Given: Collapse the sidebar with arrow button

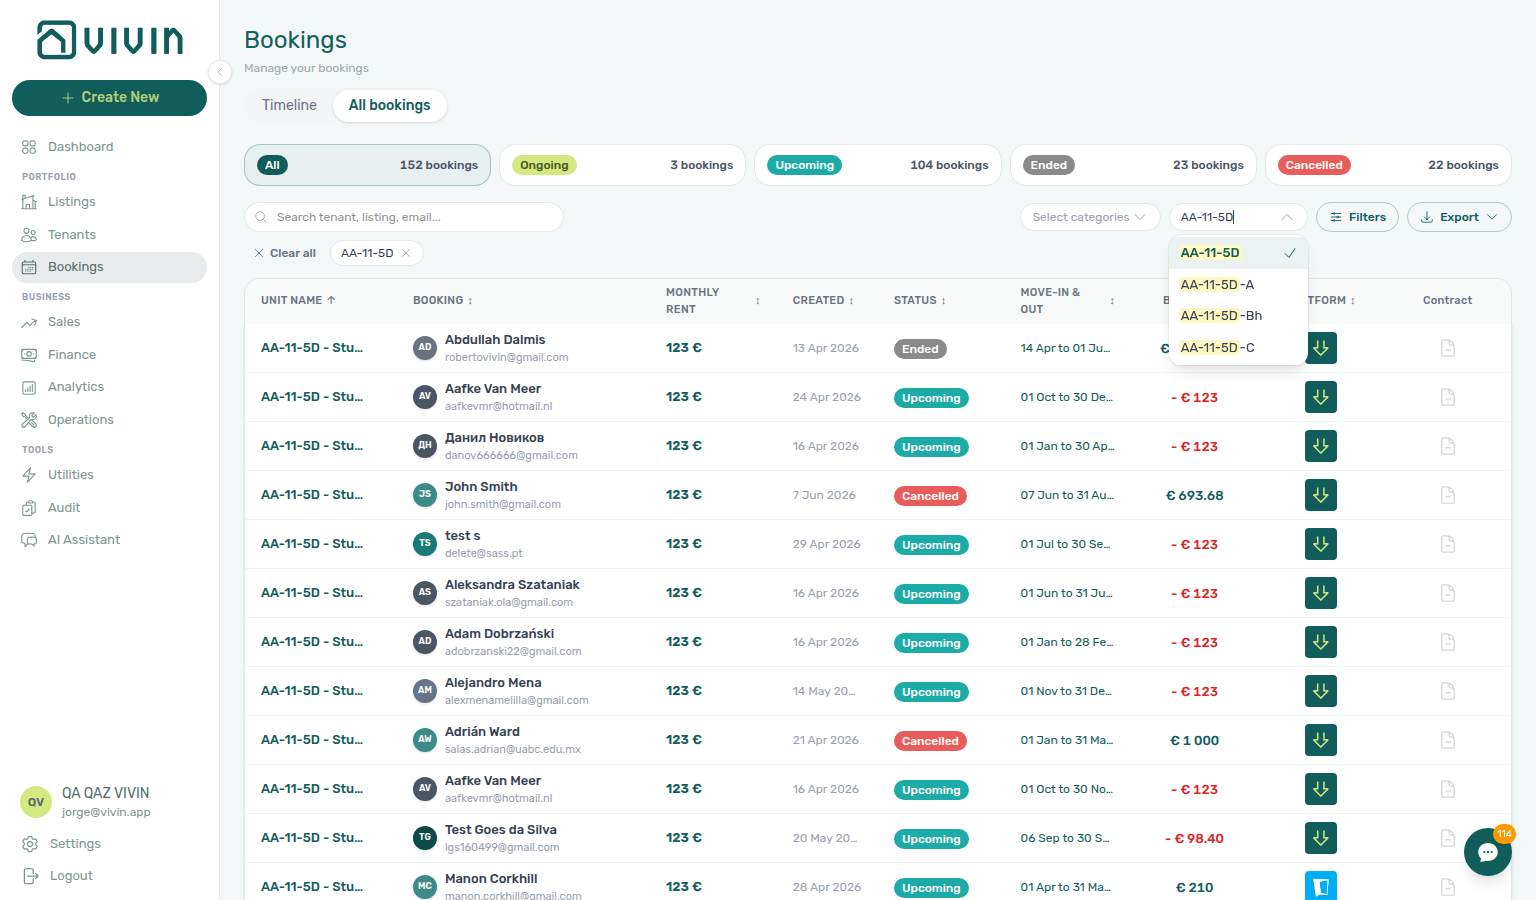Looking at the screenshot, I should click(x=220, y=72).
